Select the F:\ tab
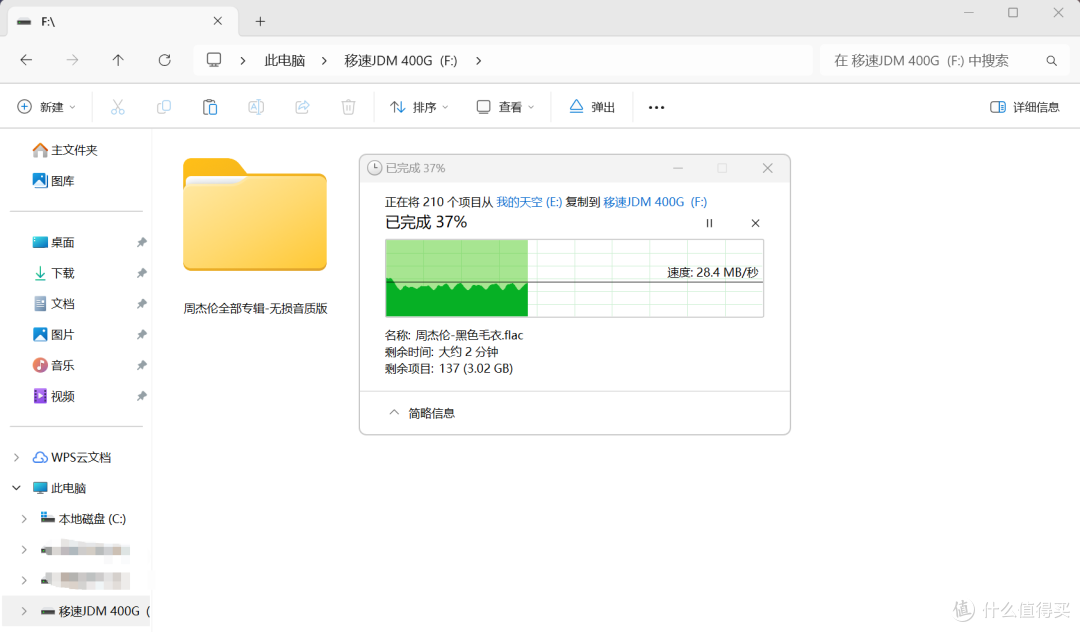This screenshot has height=632, width=1080. pos(123,21)
